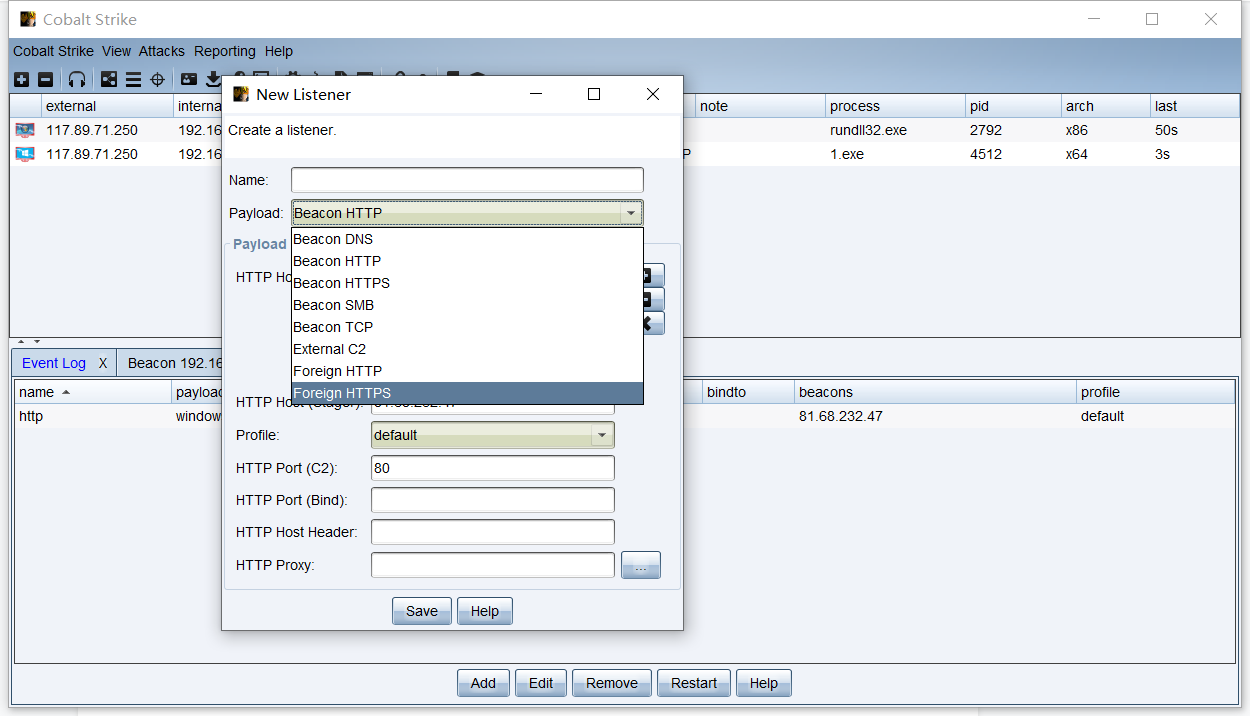Click the Cobalt Strike title bar logo
Image resolution: width=1250 pixels, height=716 pixels.
[28, 19]
